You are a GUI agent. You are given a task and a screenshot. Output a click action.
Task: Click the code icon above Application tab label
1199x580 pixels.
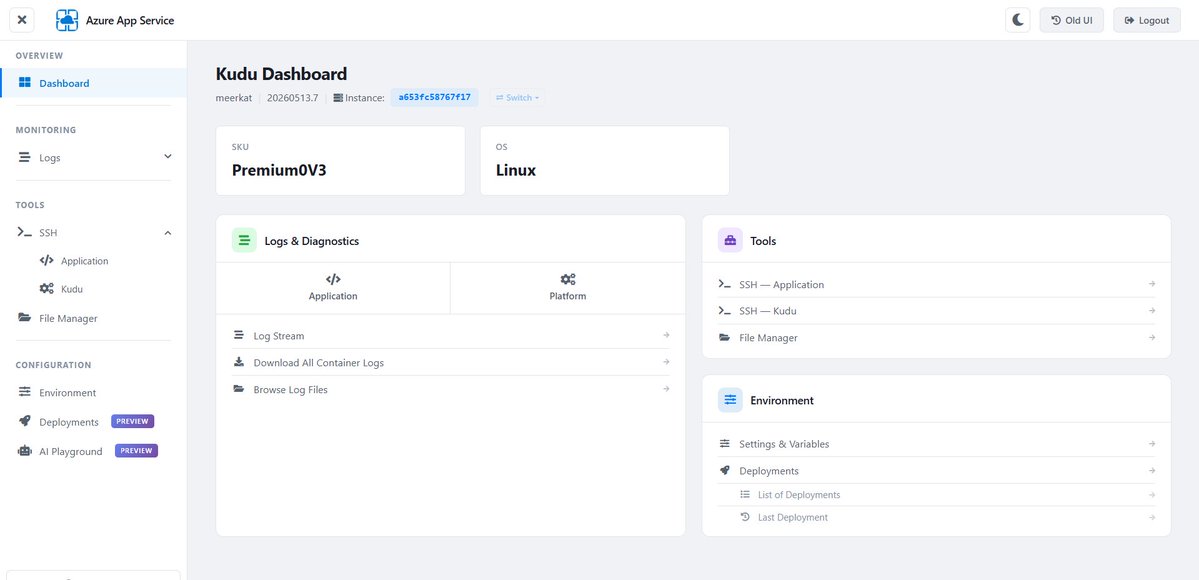point(333,279)
